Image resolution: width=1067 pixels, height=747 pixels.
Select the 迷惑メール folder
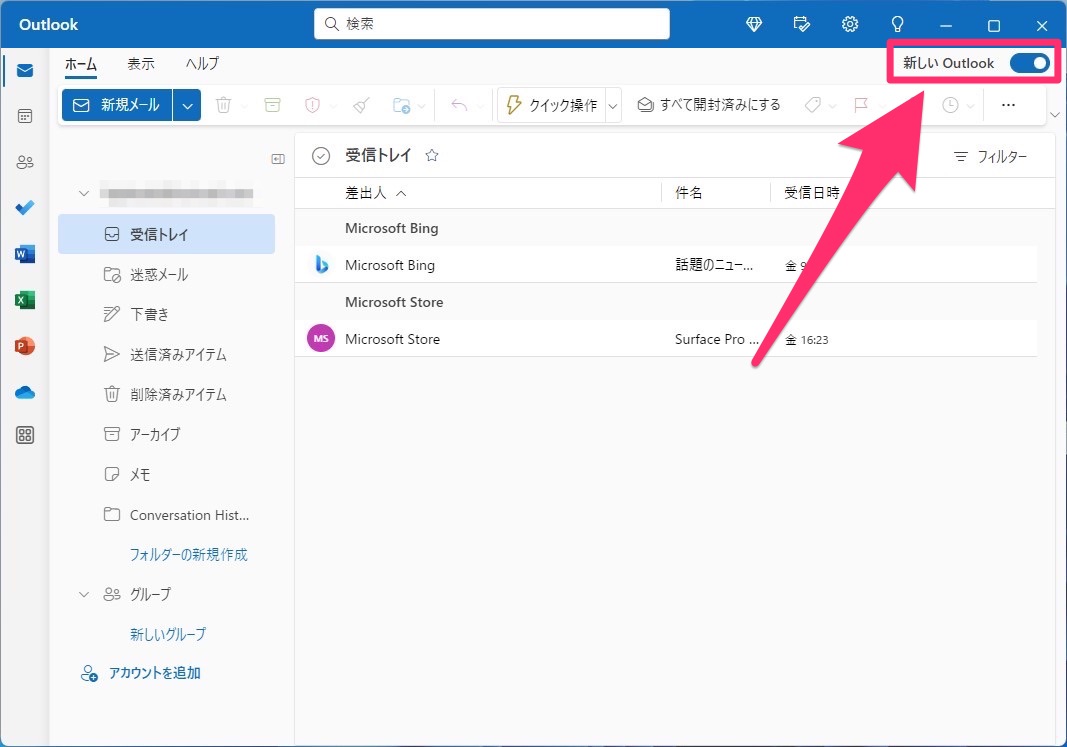(x=158, y=274)
